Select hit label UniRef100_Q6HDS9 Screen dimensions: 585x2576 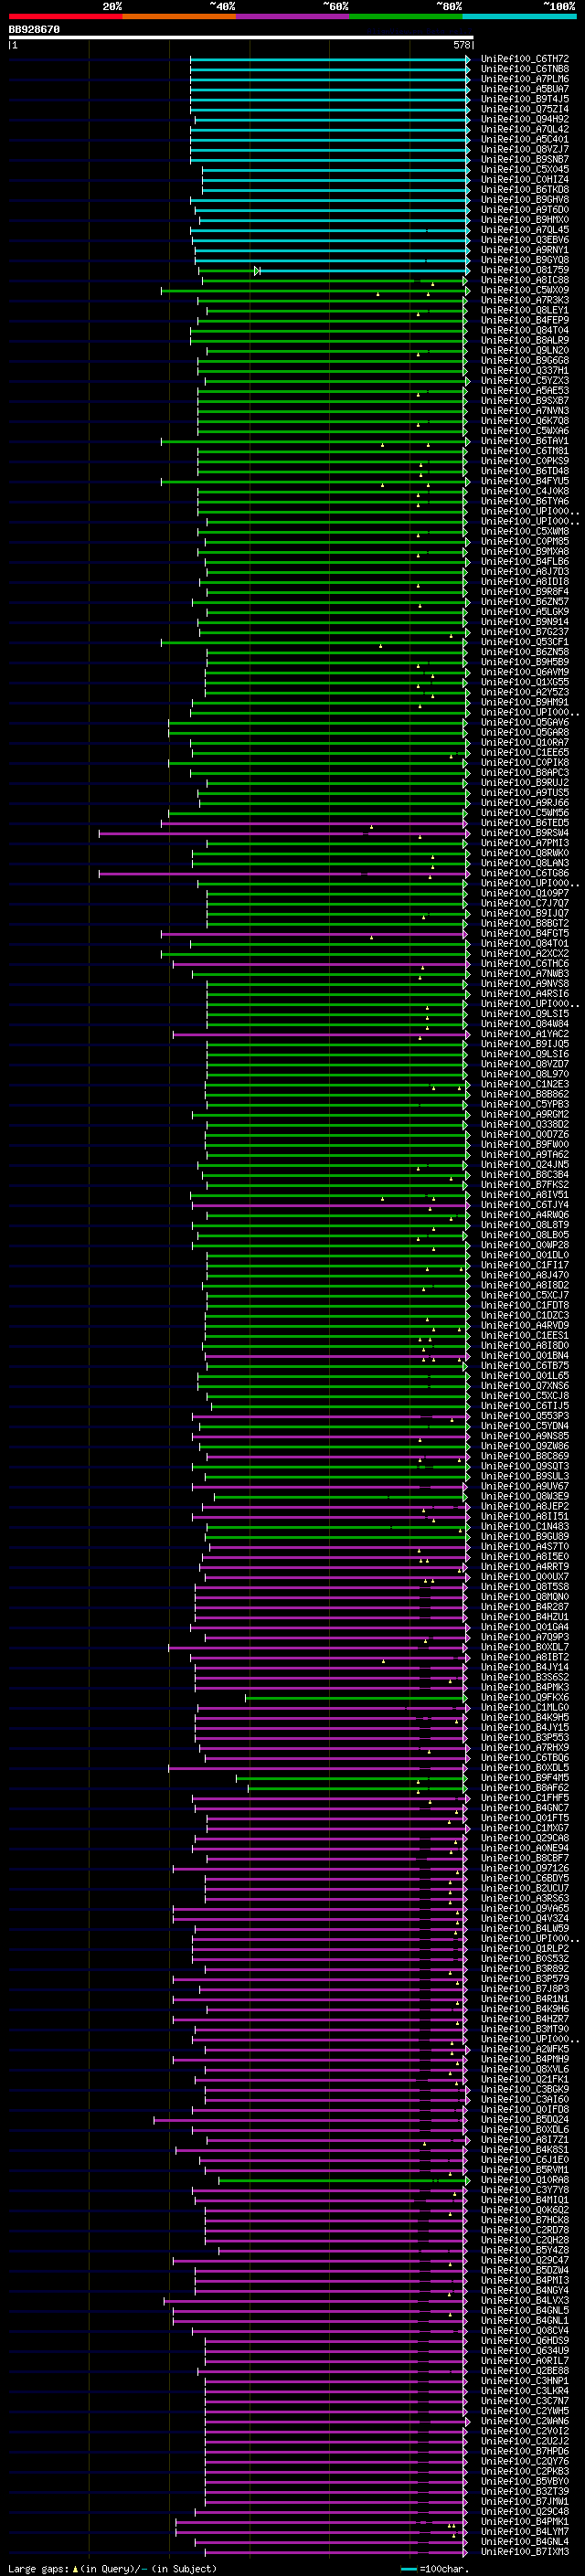(x=525, y=2340)
